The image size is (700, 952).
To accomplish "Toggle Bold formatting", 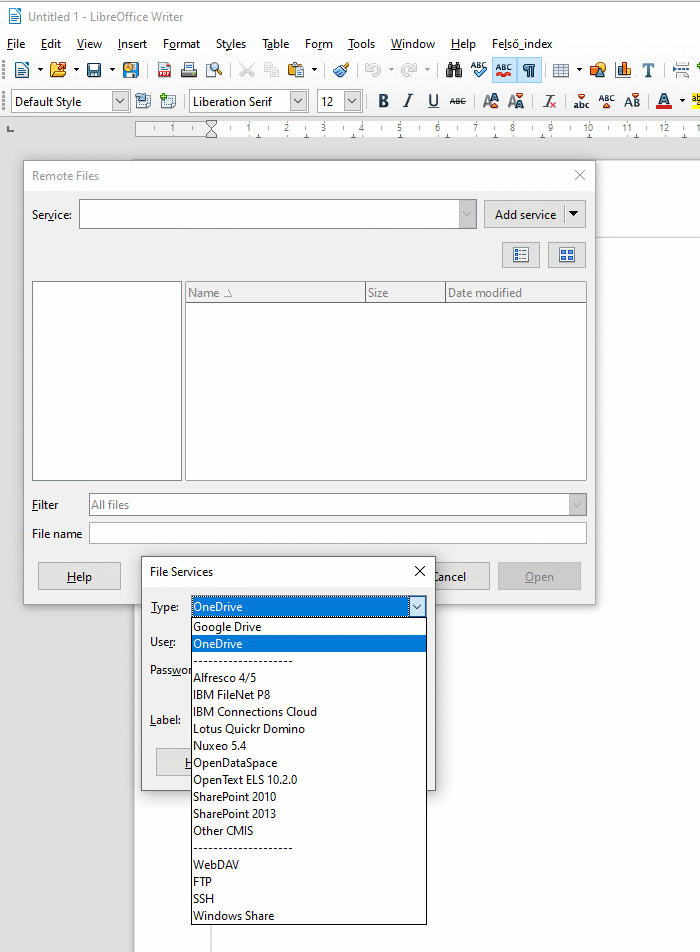I will [x=383, y=101].
